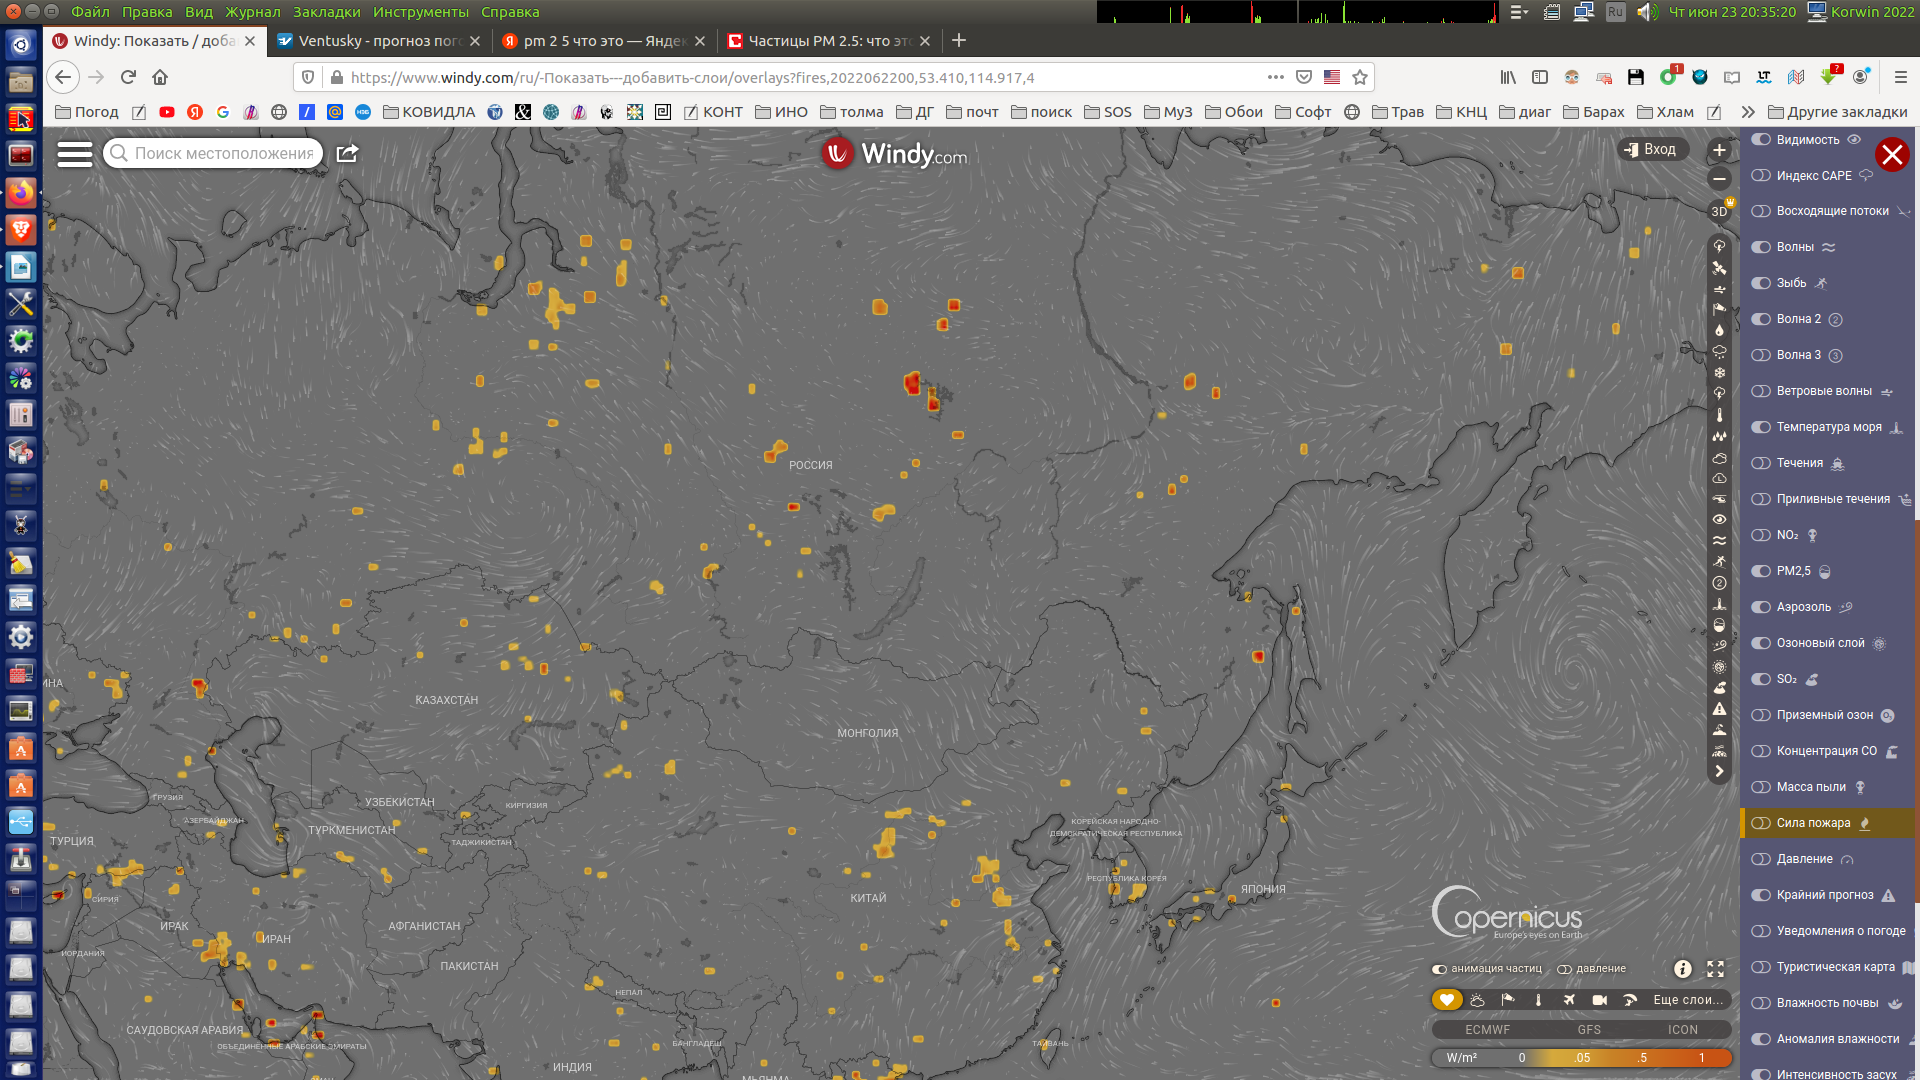Open the layer info icon
This screenshot has height=1080, width=1920.
[x=1683, y=969]
